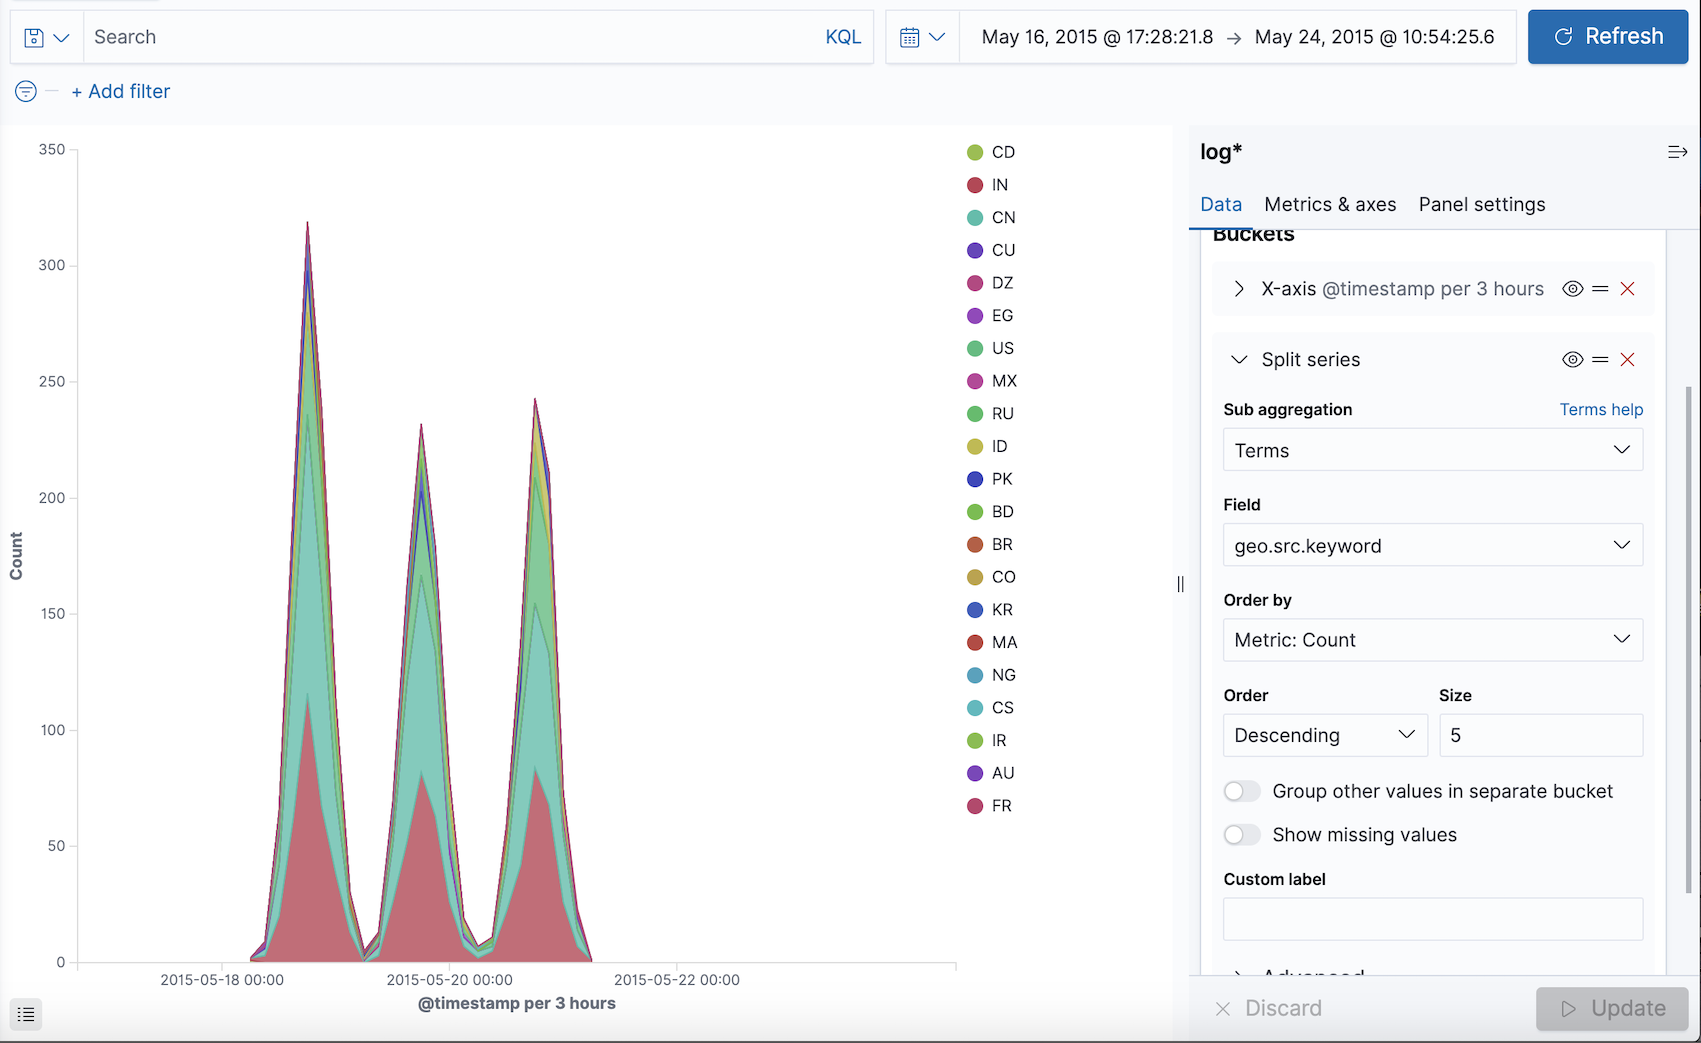This screenshot has width=1701, height=1043.
Task: Click the Refresh button
Action: coord(1608,37)
